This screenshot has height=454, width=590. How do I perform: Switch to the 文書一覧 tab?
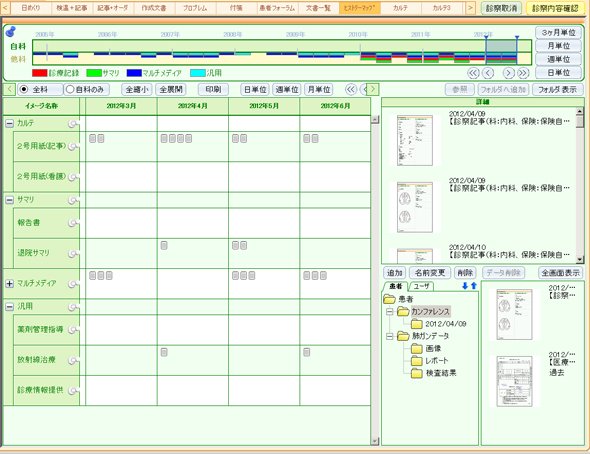click(x=318, y=8)
